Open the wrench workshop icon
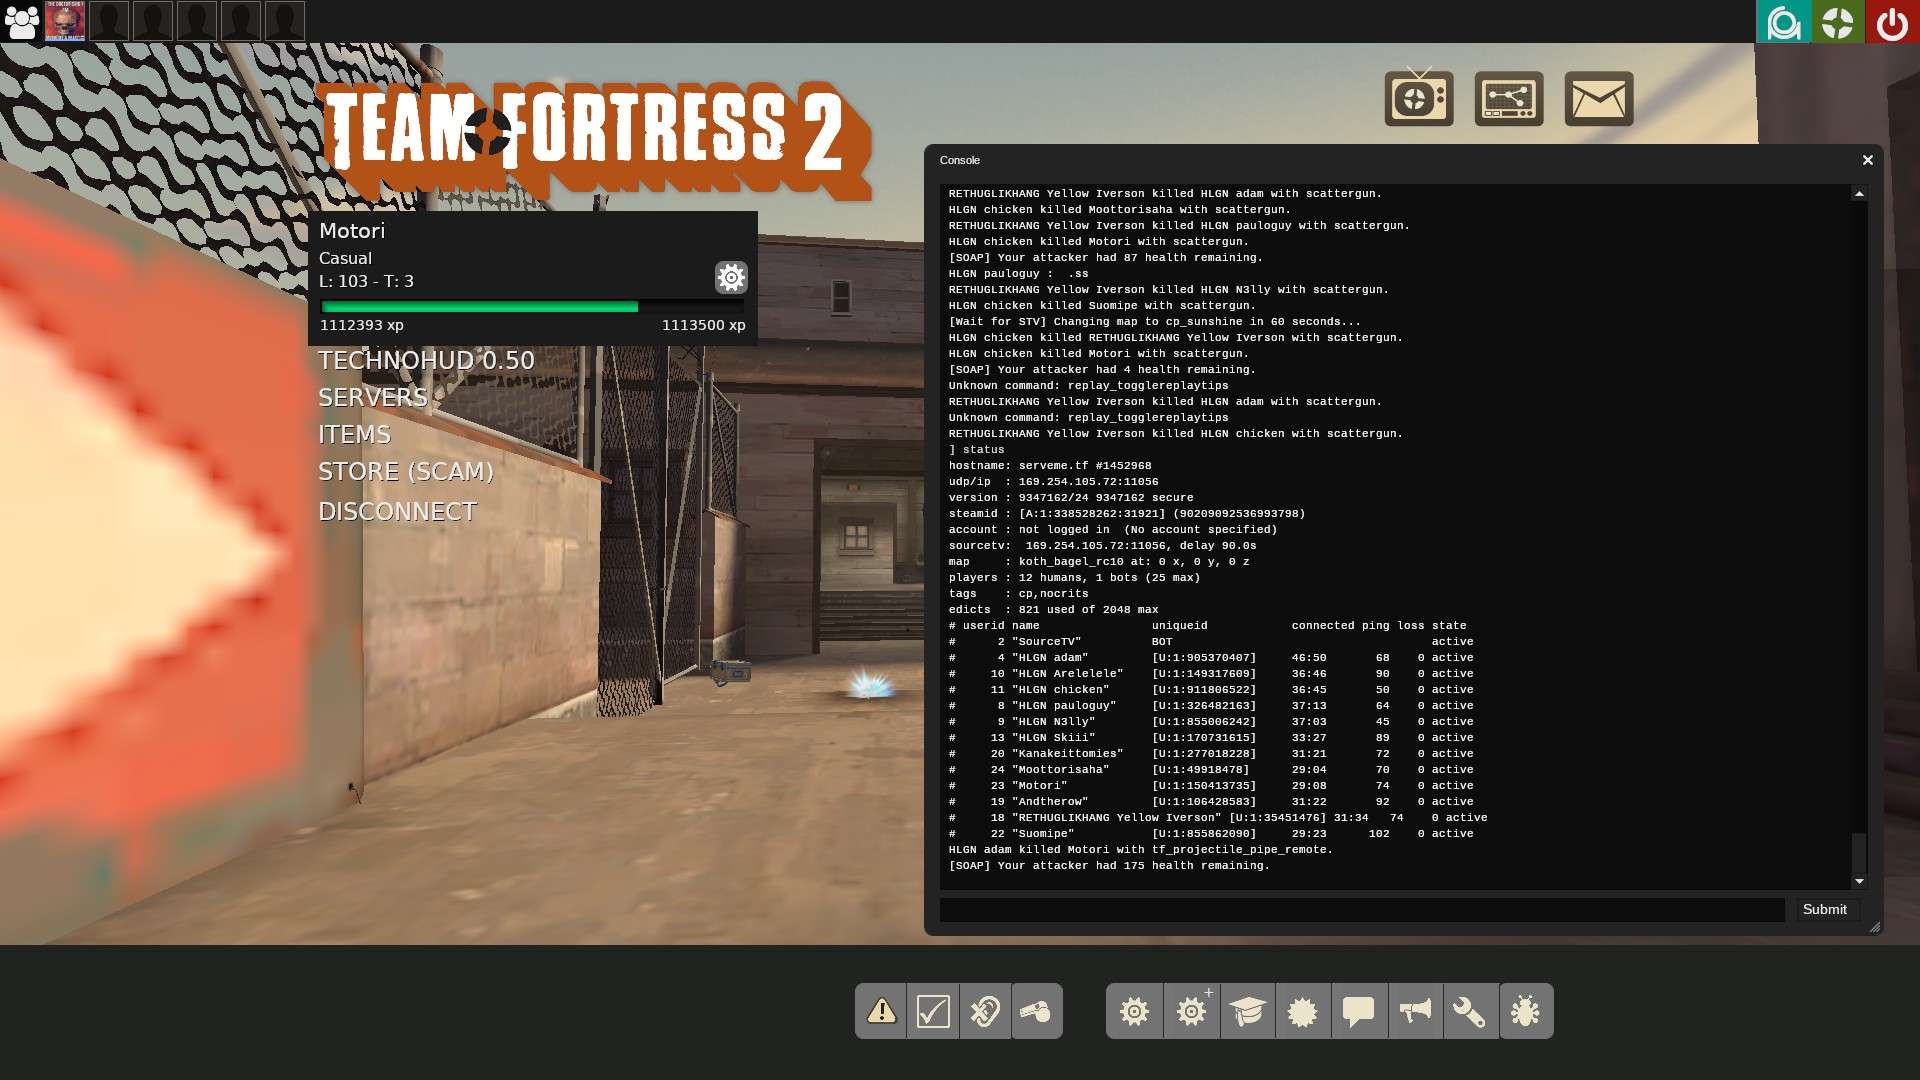This screenshot has height=1080, width=1920. click(x=1469, y=1011)
